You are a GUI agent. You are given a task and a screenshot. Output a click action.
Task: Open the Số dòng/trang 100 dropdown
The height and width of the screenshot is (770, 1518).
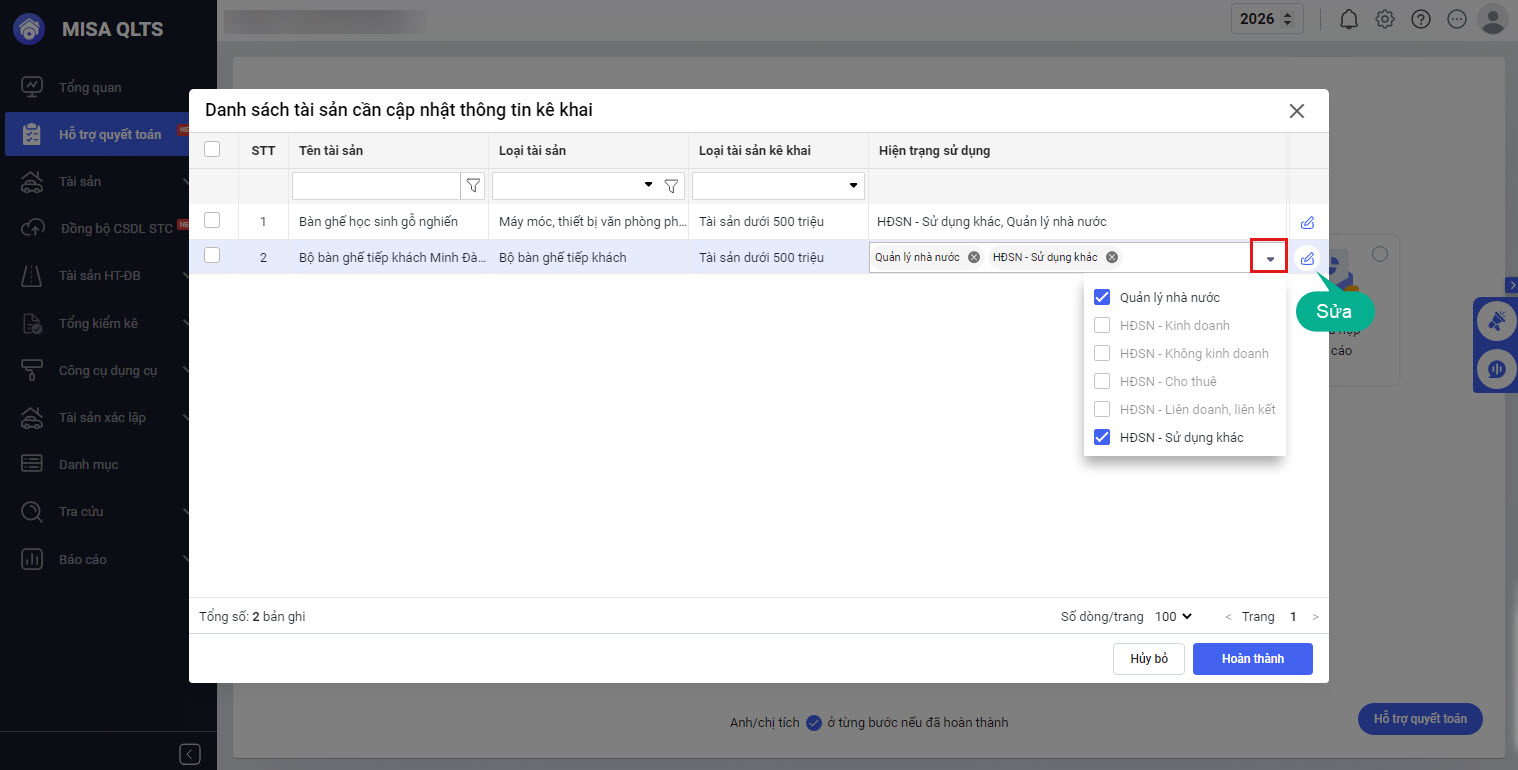coord(1174,617)
